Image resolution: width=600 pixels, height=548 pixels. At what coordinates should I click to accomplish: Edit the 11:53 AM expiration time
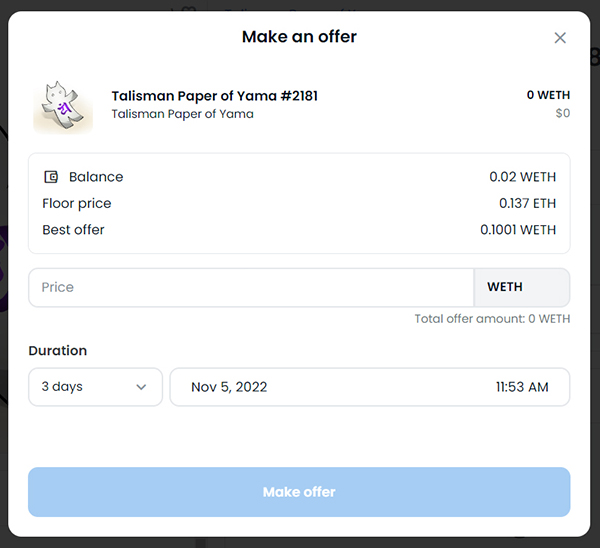coord(522,387)
